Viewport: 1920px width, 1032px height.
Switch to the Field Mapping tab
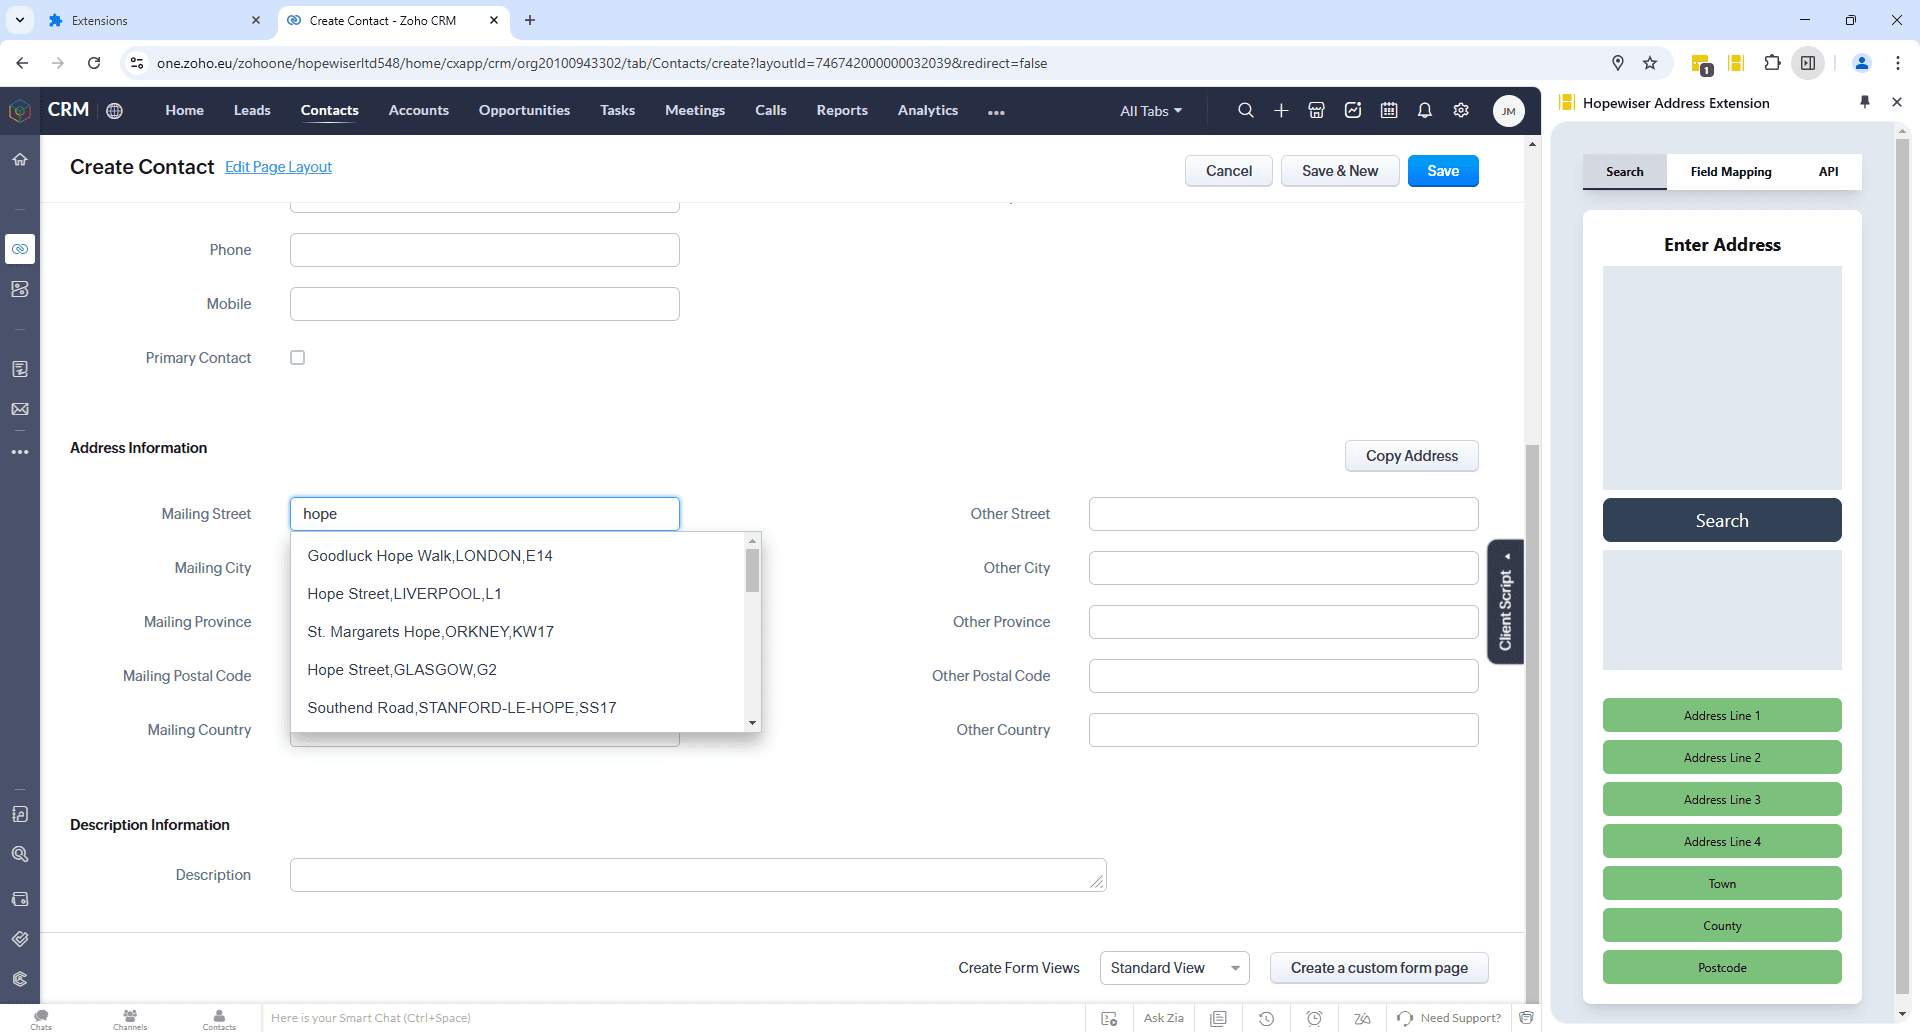(1730, 172)
